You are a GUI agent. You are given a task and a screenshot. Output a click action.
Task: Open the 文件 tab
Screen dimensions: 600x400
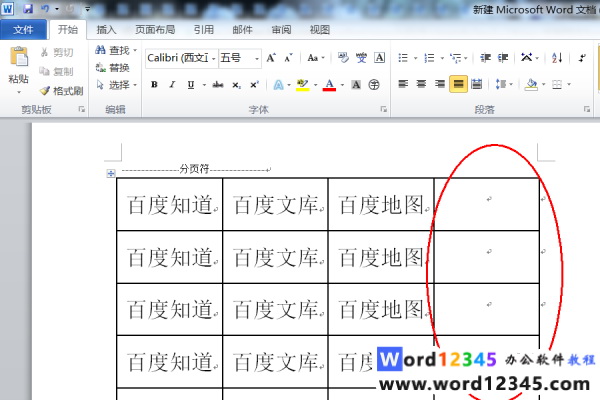point(23,29)
